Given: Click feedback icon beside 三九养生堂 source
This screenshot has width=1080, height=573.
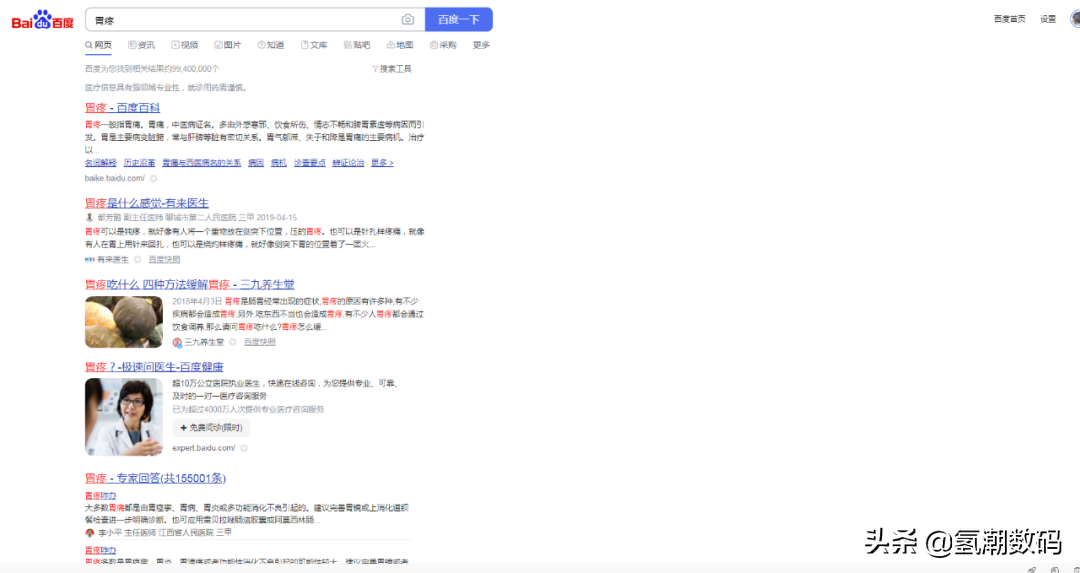Looking at the screenshot, I should (x=233, y=342).
